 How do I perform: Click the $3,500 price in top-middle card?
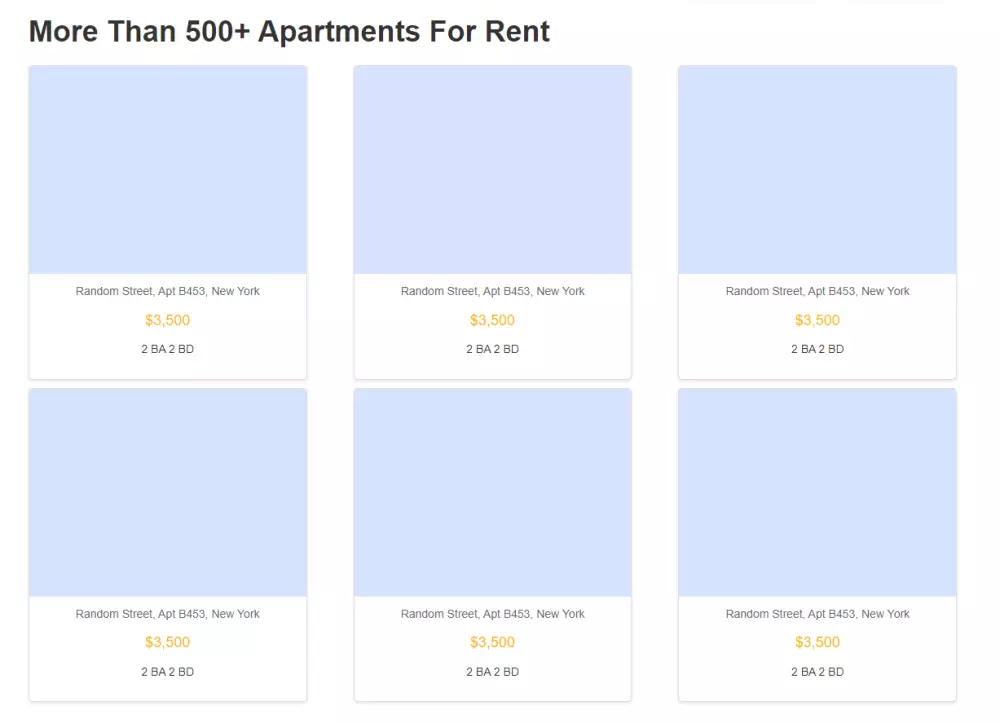point(493,320)
